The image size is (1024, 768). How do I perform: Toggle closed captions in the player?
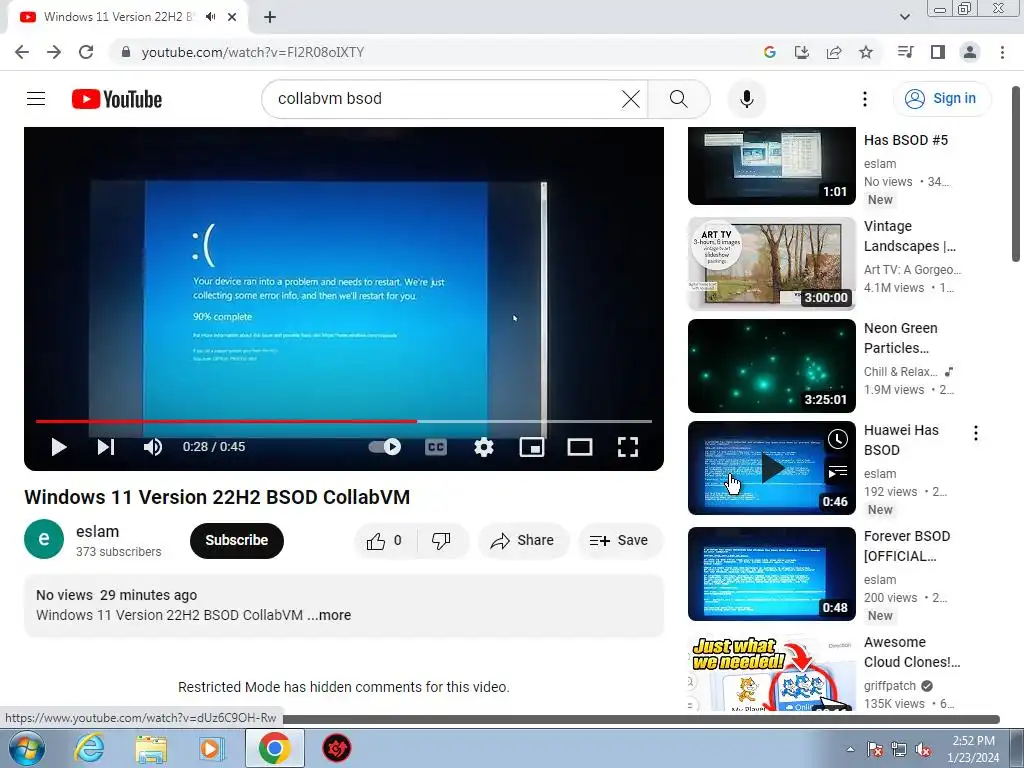[436, 447]
